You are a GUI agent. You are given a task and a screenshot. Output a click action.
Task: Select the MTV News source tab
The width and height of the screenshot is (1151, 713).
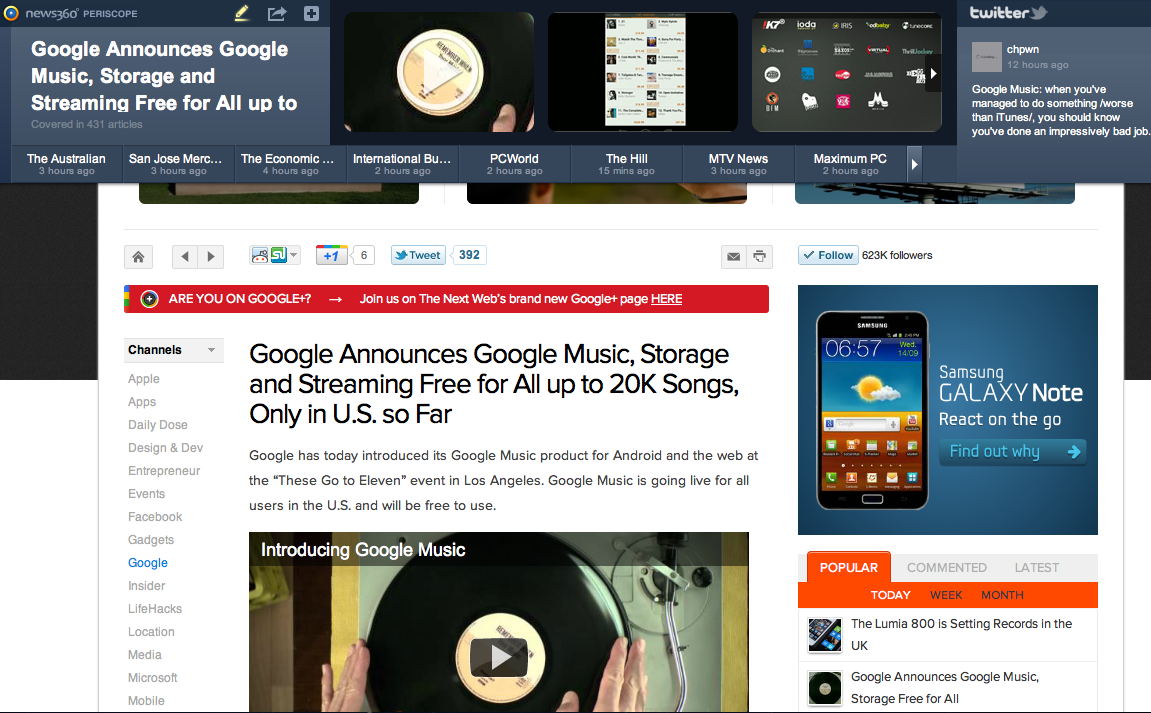pyautogui.click(x=738, y=164)
